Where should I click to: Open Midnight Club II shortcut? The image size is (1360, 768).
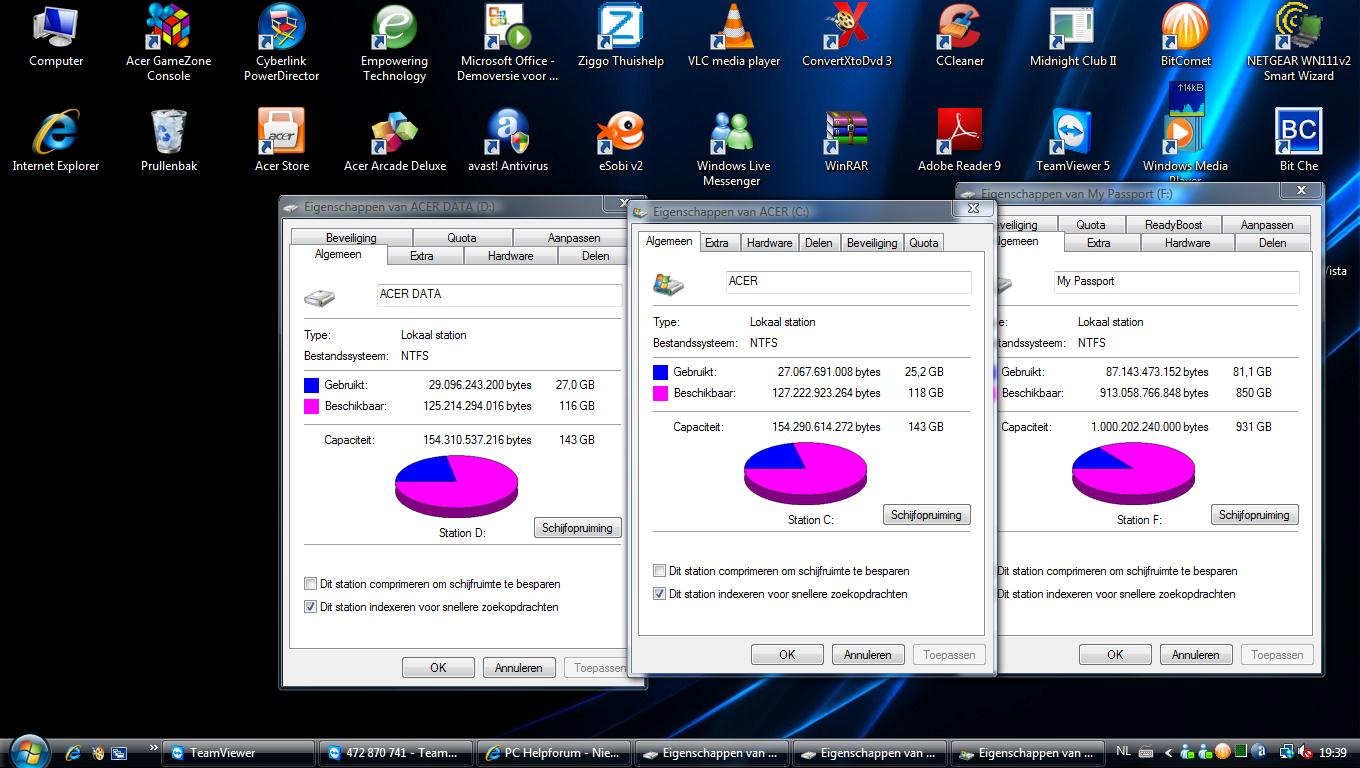point(1073,36)
